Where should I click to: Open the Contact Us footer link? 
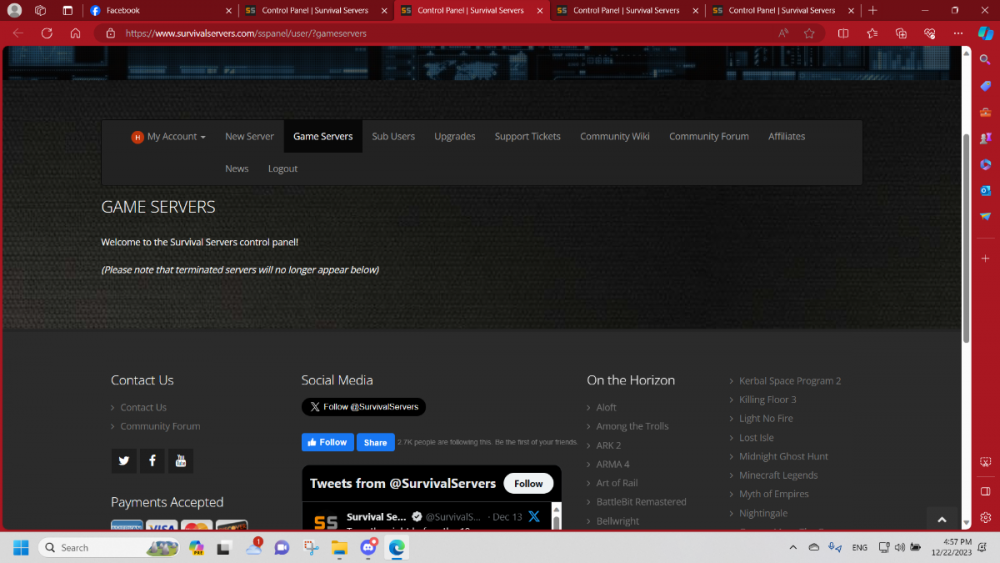pyautogui.click(x=143, y=407)
